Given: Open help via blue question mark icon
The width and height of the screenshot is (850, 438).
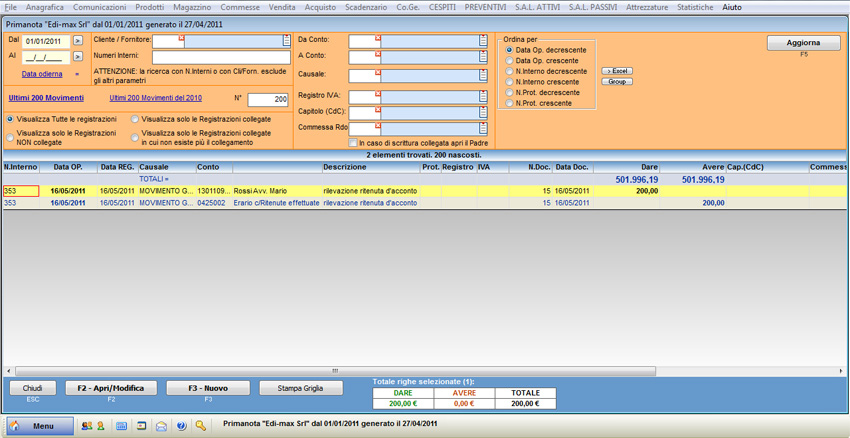Looking at the screenshot, I should (x=181, y=426).
